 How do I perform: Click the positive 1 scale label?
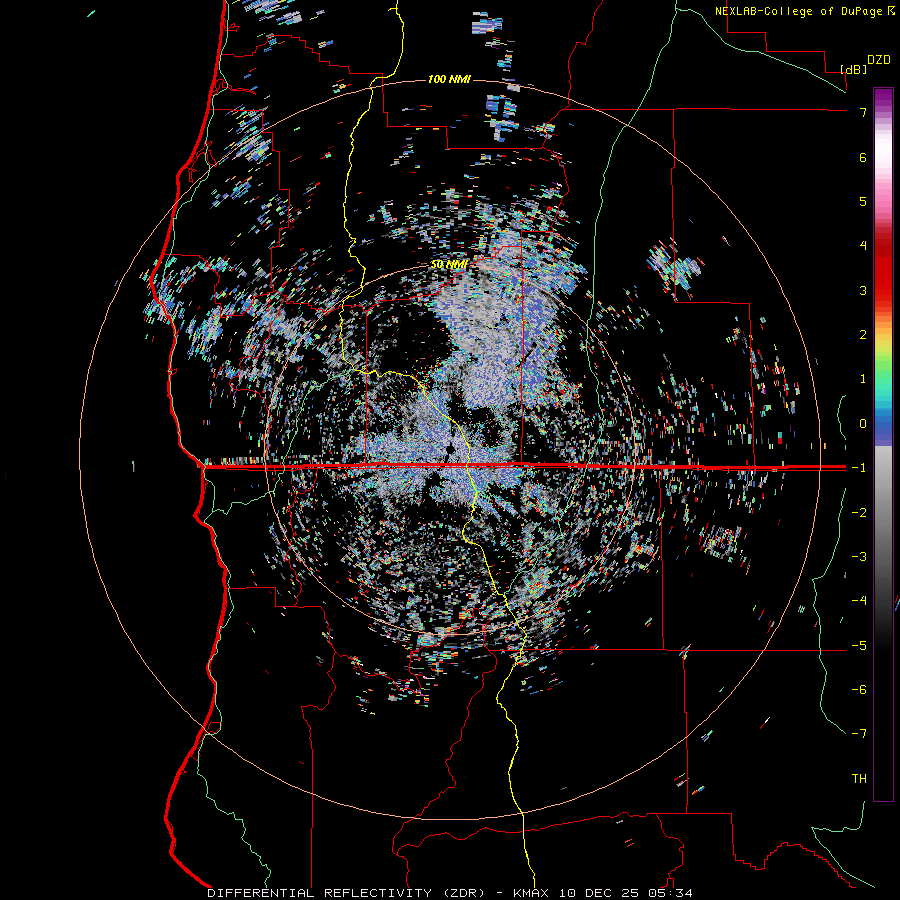863,379
